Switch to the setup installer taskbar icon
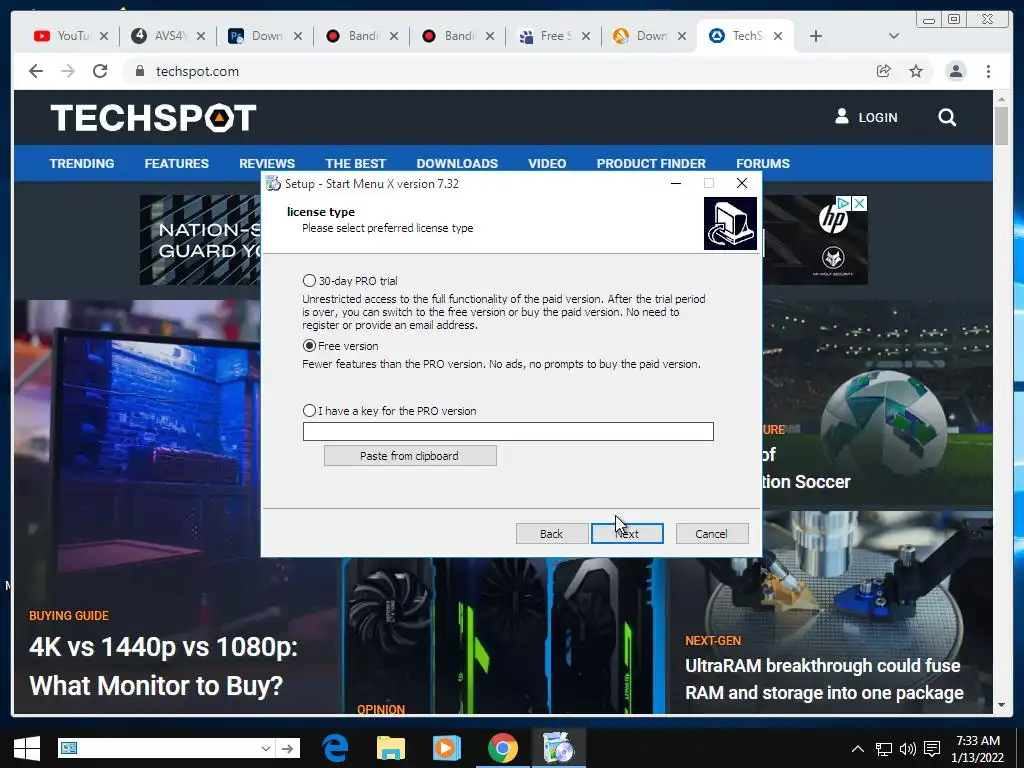Viewport: 1024px width, 768px height. pos(558,748)
